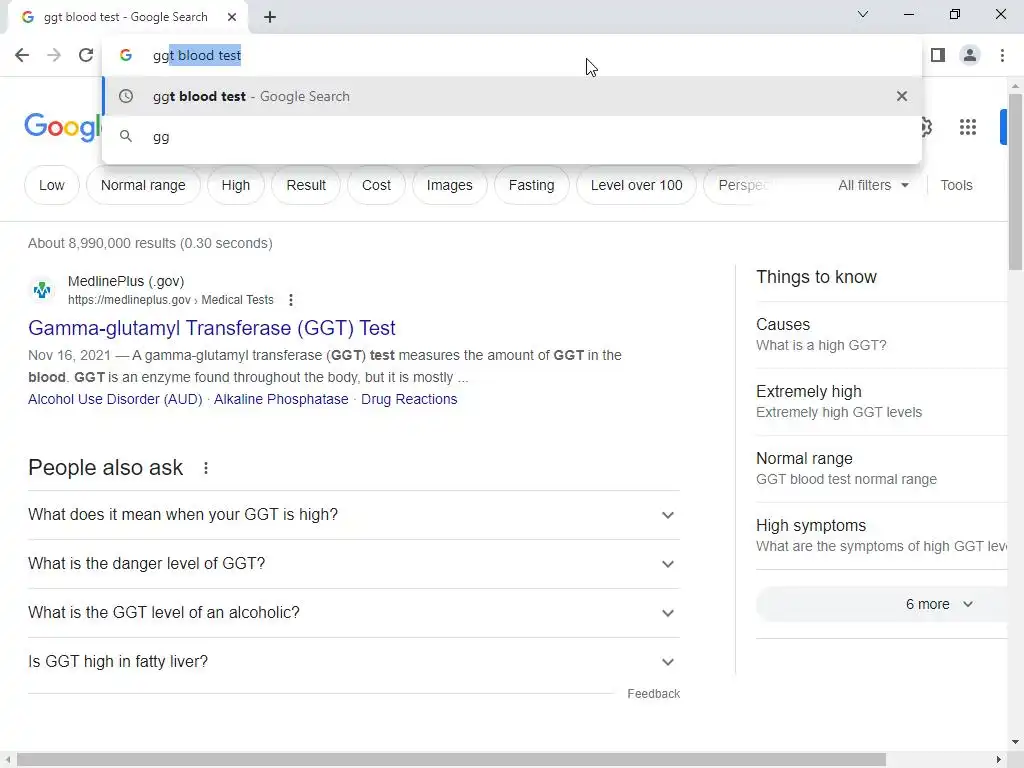This screenshot has height=768, width=1024.
Task: Expand 'What does it mean when your GGT is high?'
Action: click(x=354, y=515)
